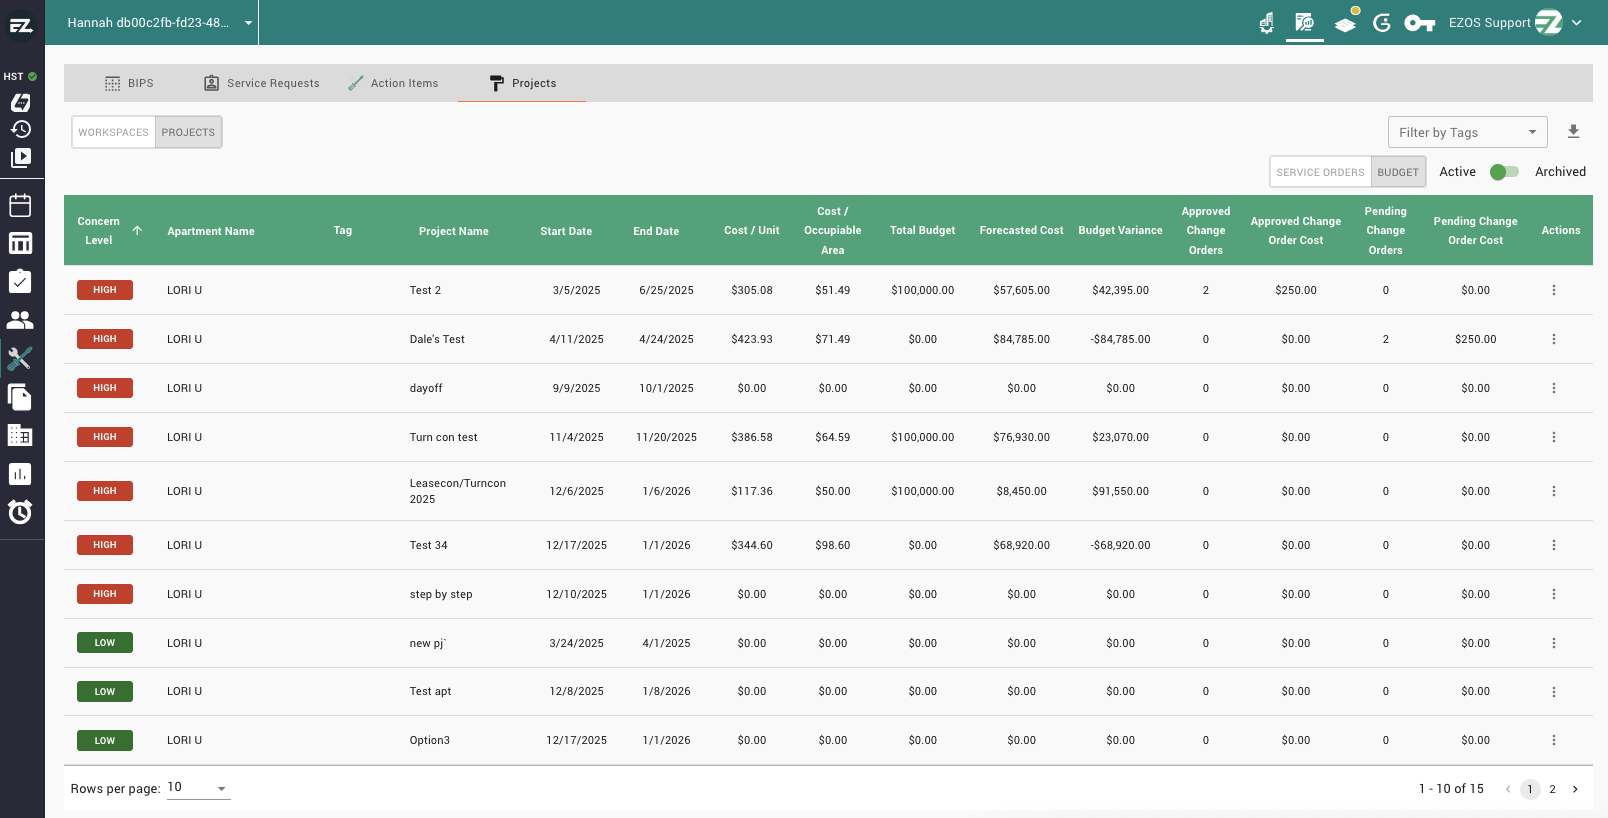Open the alarm clock sidebar icon
Screen dimensions: 1608x818
point(20,512)
